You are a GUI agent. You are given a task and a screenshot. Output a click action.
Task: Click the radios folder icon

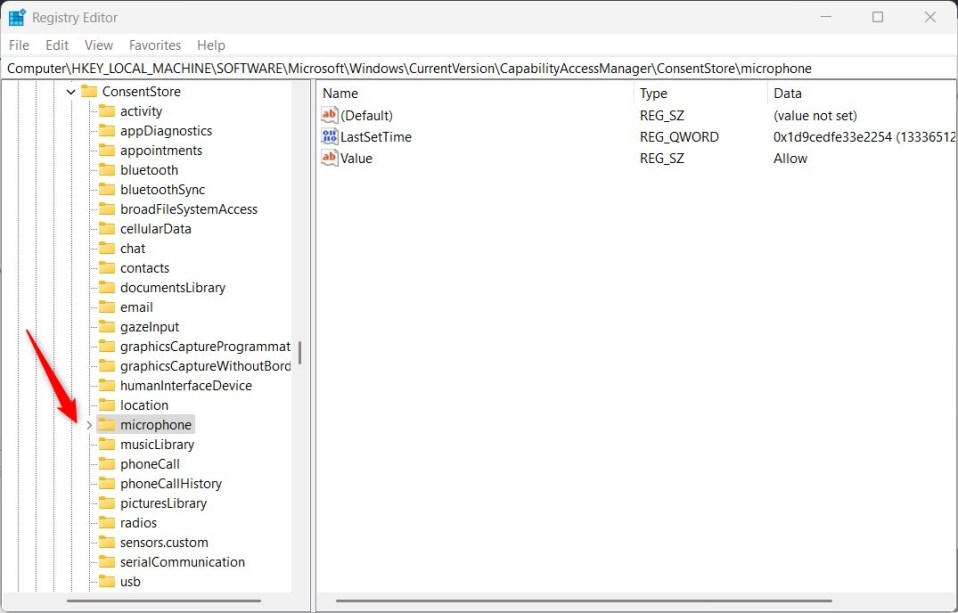point(107,522)
